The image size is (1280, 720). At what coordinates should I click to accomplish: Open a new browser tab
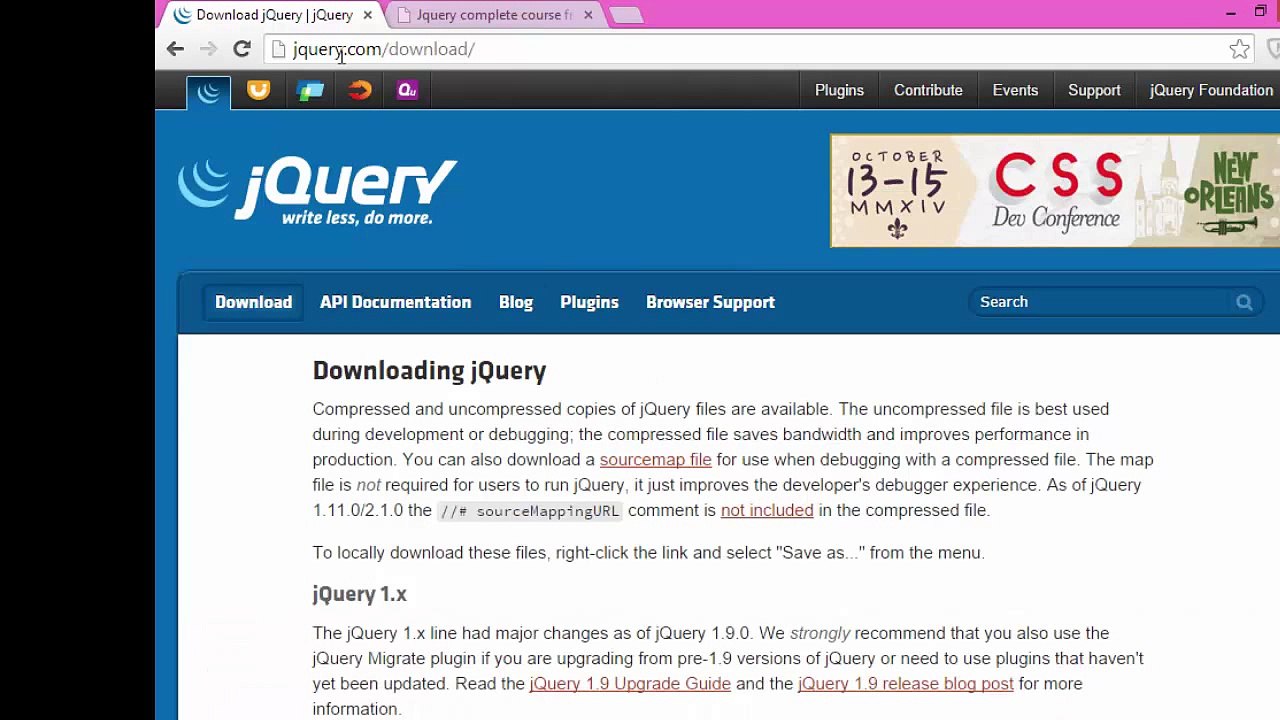pos(626,15)
